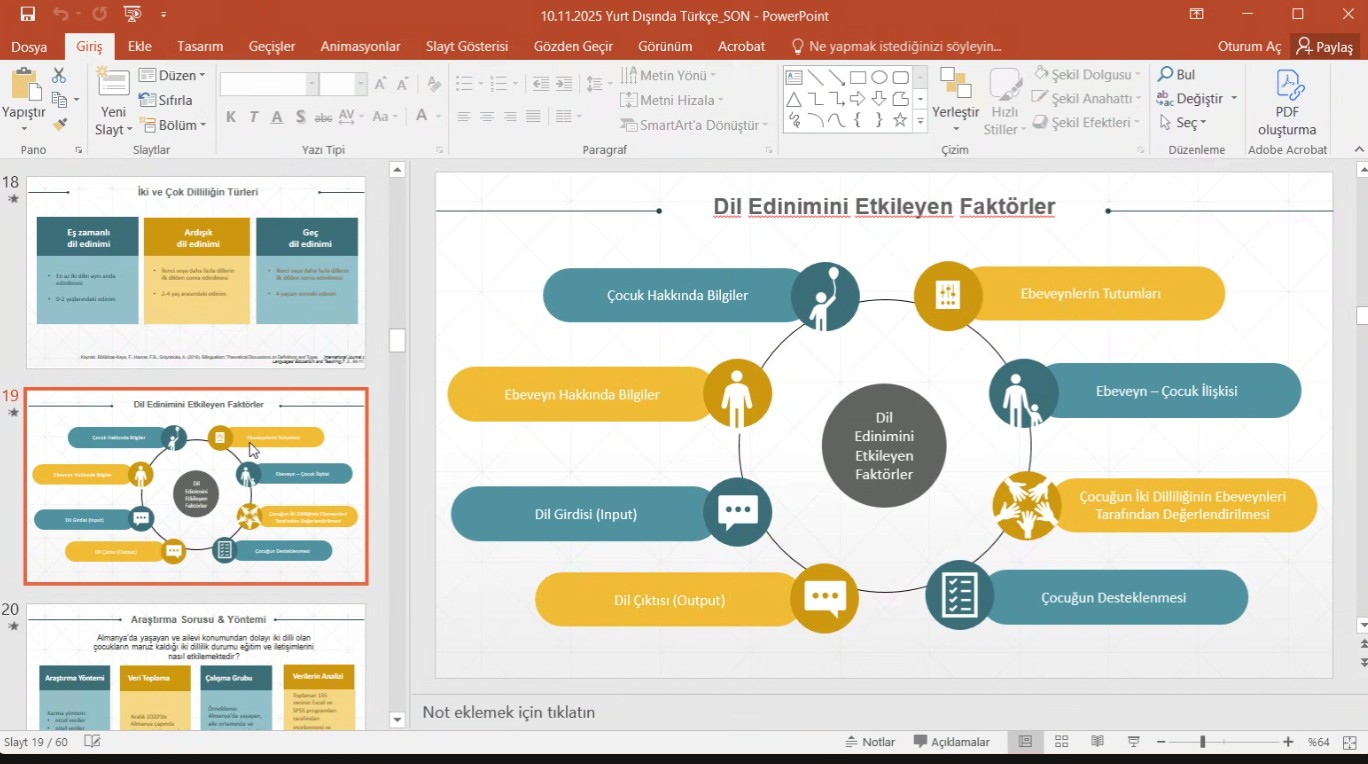Viewport: 1368px width, 764px height.
Task: Click fit slide to window icon
Action: (1347, 742)
